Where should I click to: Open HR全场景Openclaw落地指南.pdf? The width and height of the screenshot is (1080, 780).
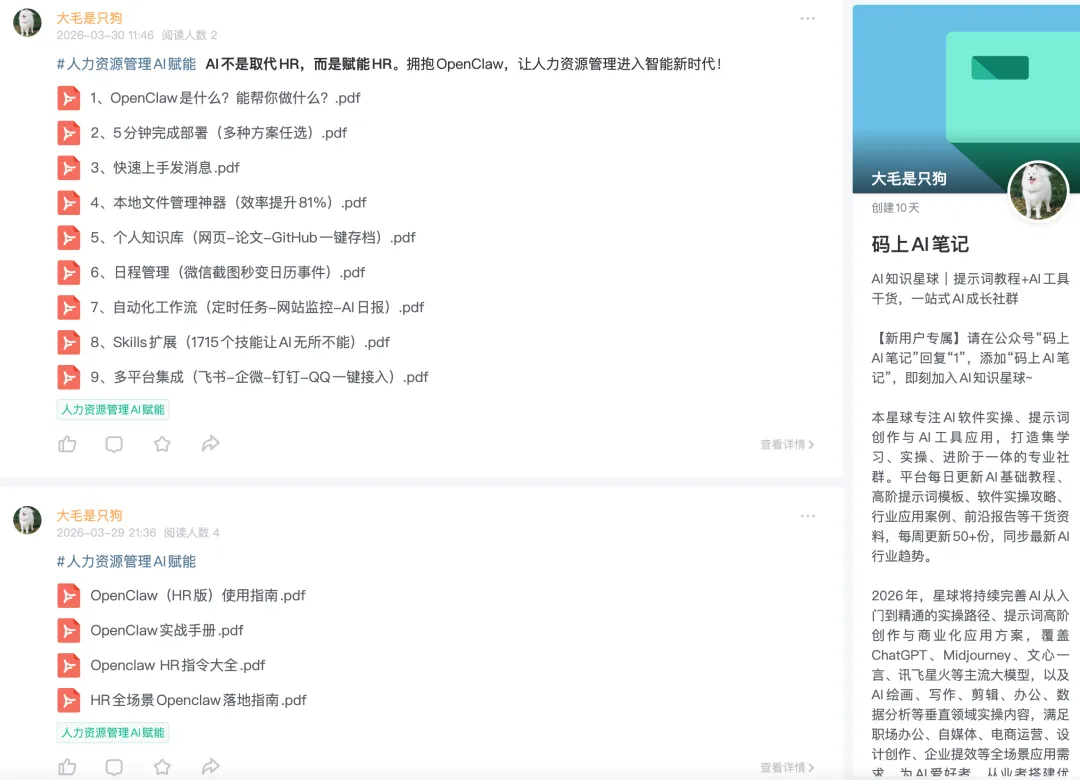pyautogui.click(x=198, y=700)
